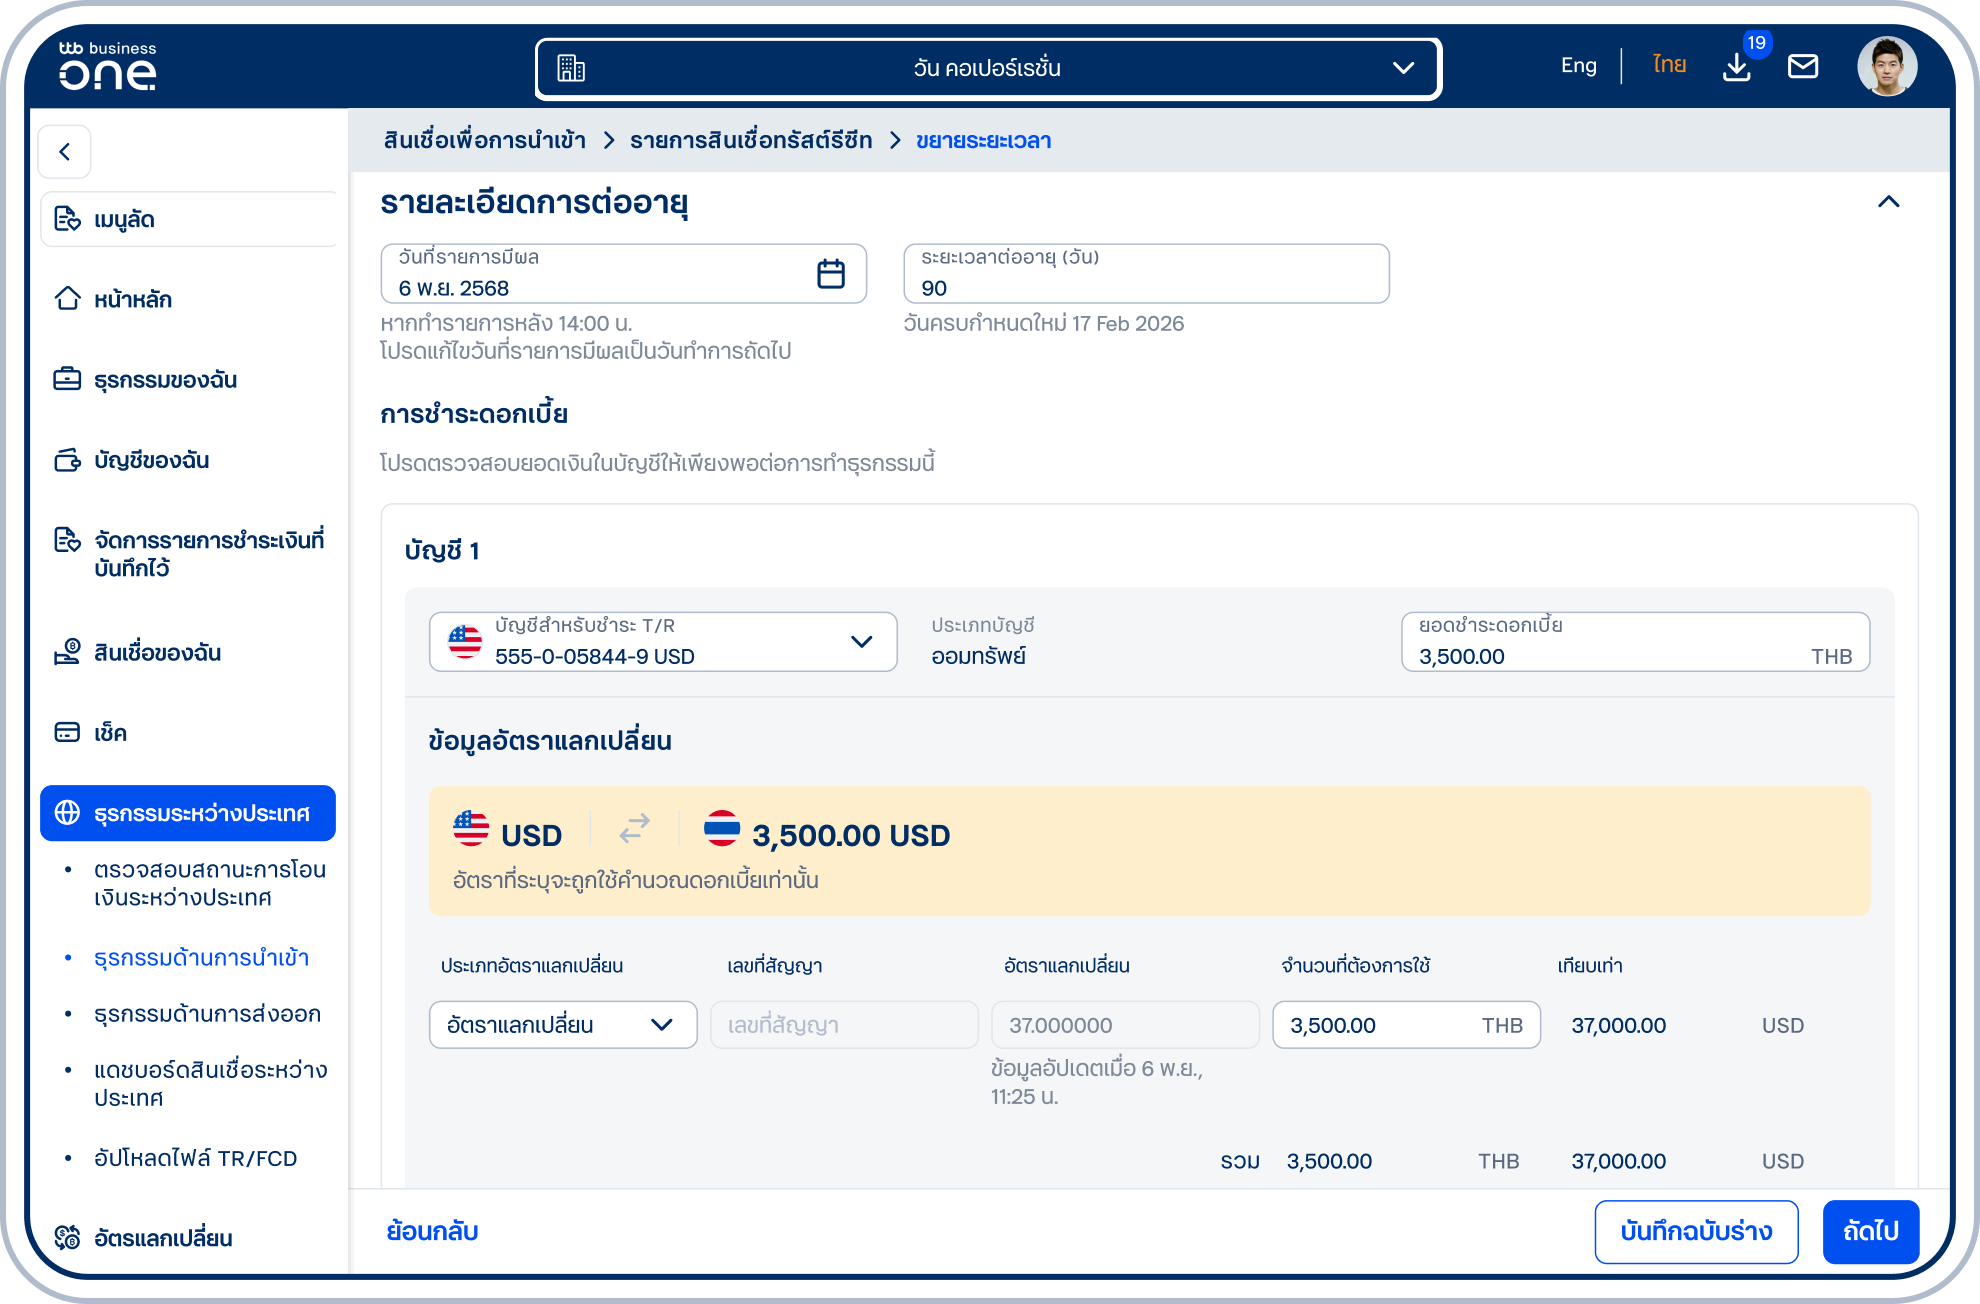Click ถัดไป next button
The height and width of the screenshot is (1304, 1980).
pos(1870,1232)
